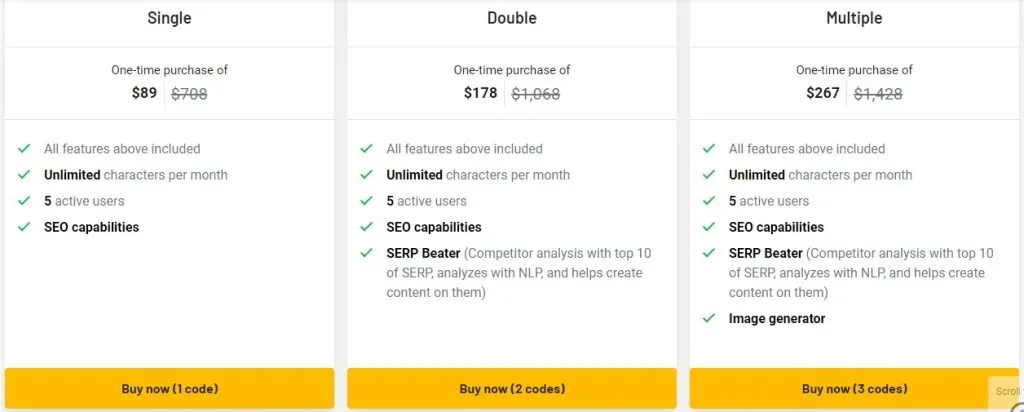Image resolution: width=1024 pixels, height=412 pixels.
Task: Click the SEO capabilities text in Double plan
Action: (434, 227)
